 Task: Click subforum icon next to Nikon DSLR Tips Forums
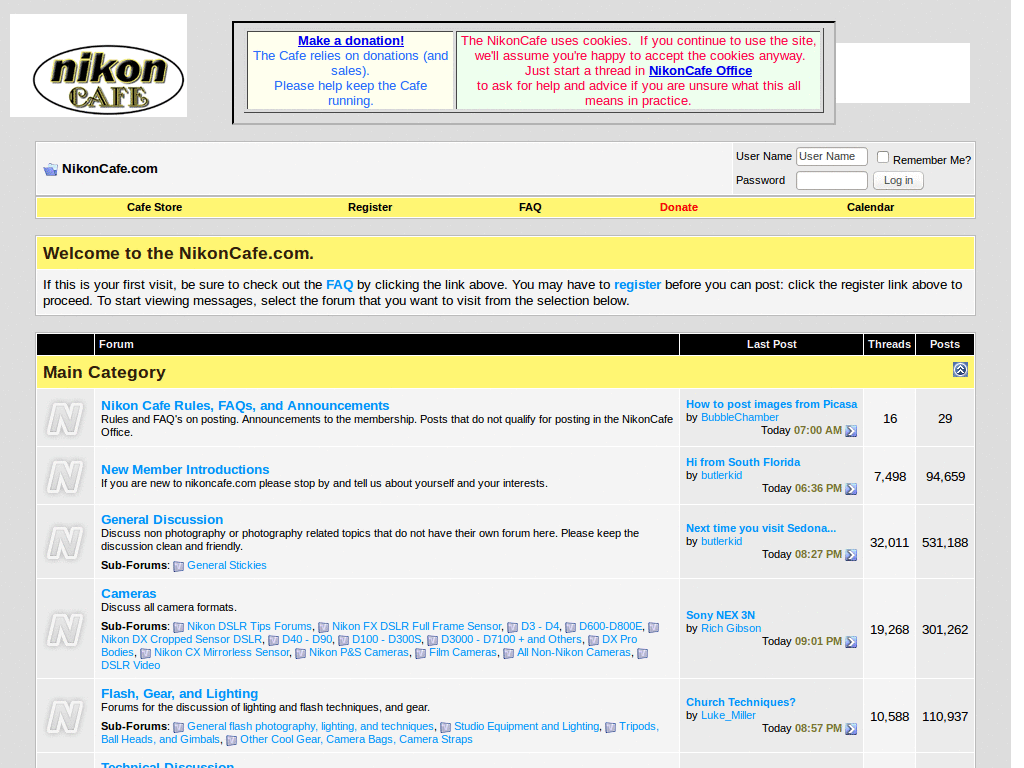[x=178, y=627]
